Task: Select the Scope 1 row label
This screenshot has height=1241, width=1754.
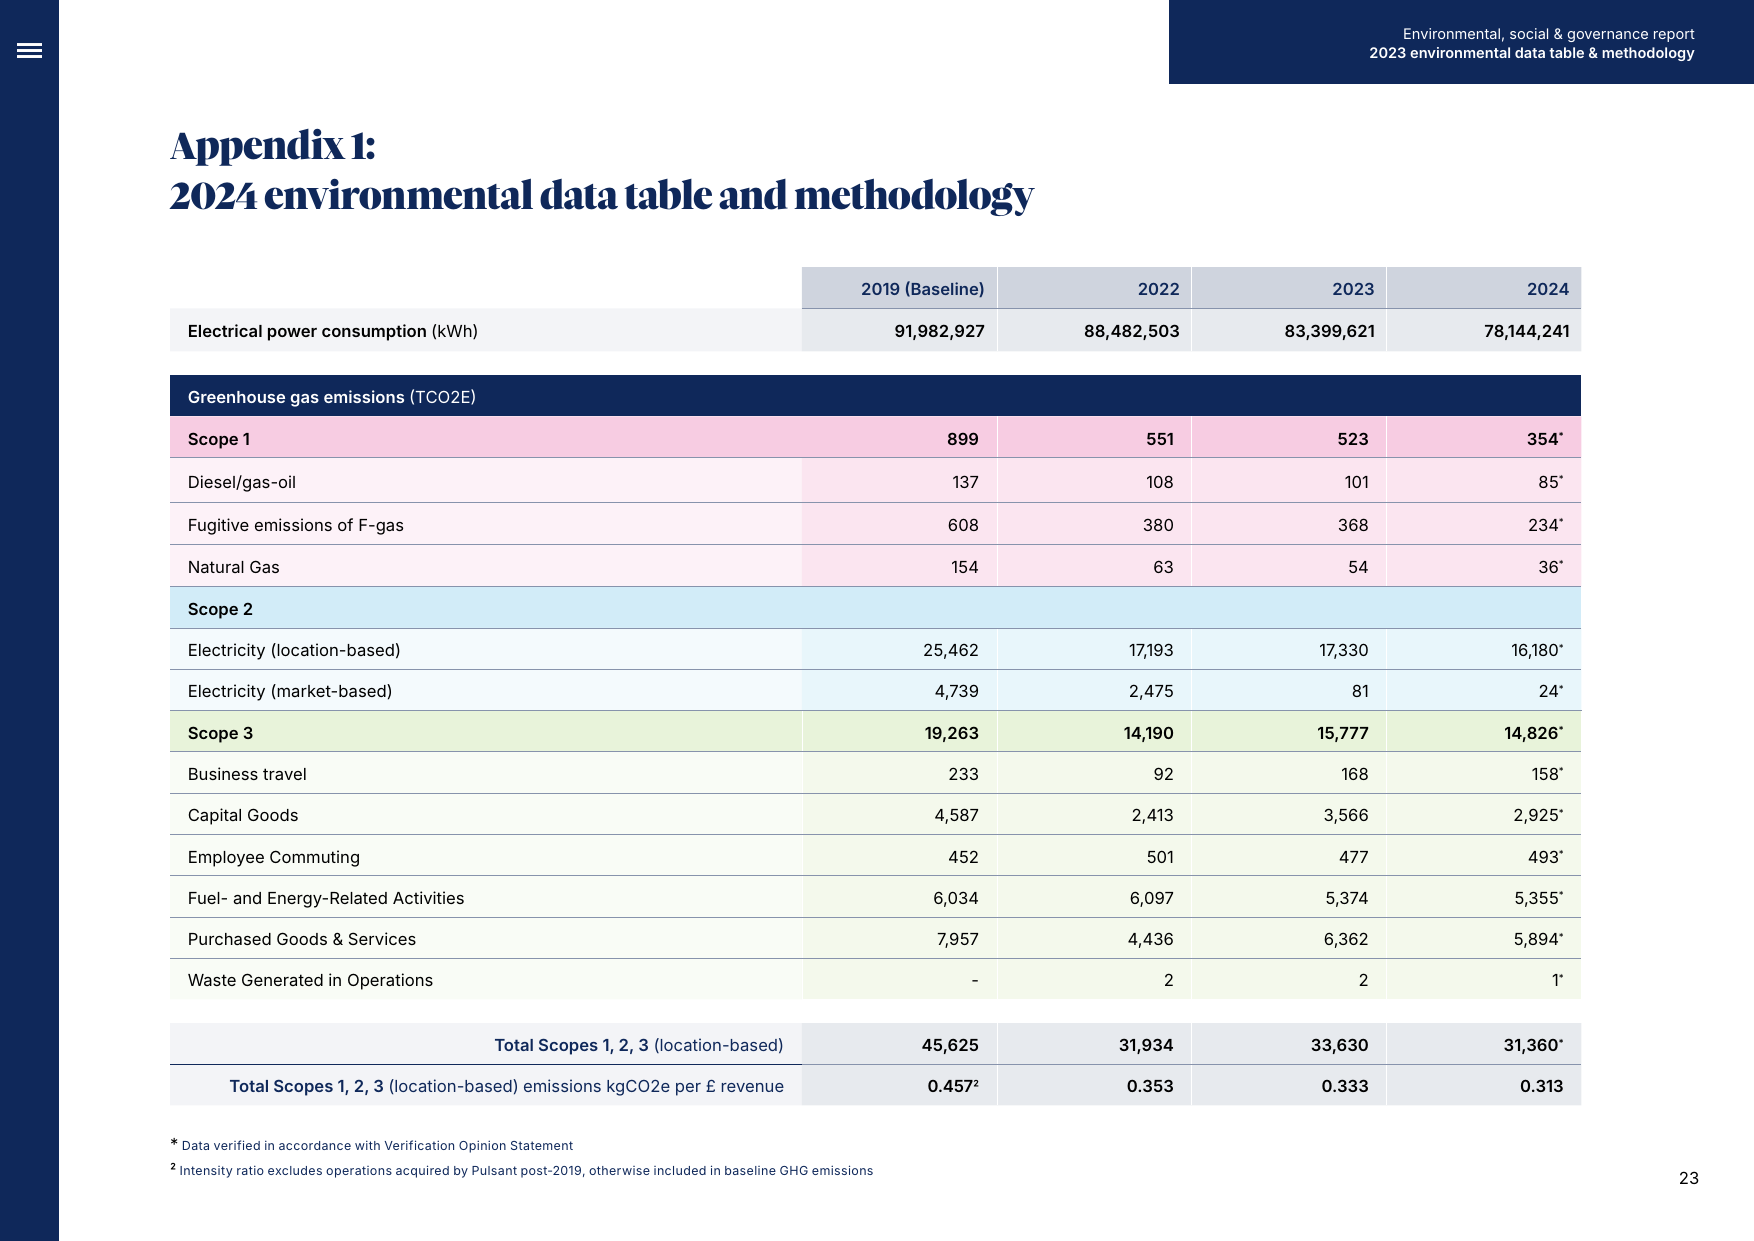Action: coord(219,439)
